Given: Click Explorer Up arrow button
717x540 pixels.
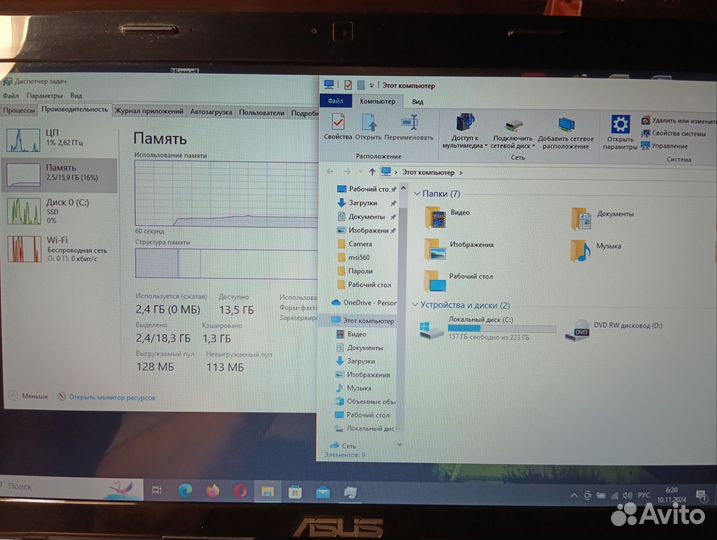Looking at the screenshot, I should 372,172.
